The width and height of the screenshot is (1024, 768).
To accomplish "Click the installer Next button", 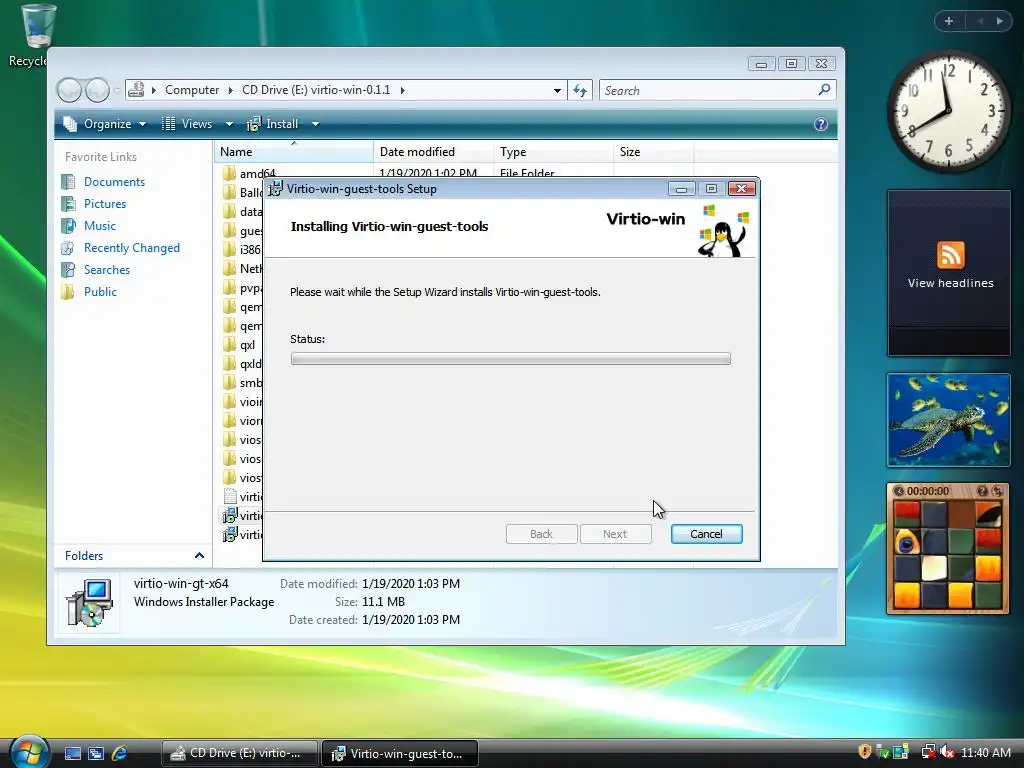I will pos(615,534).
